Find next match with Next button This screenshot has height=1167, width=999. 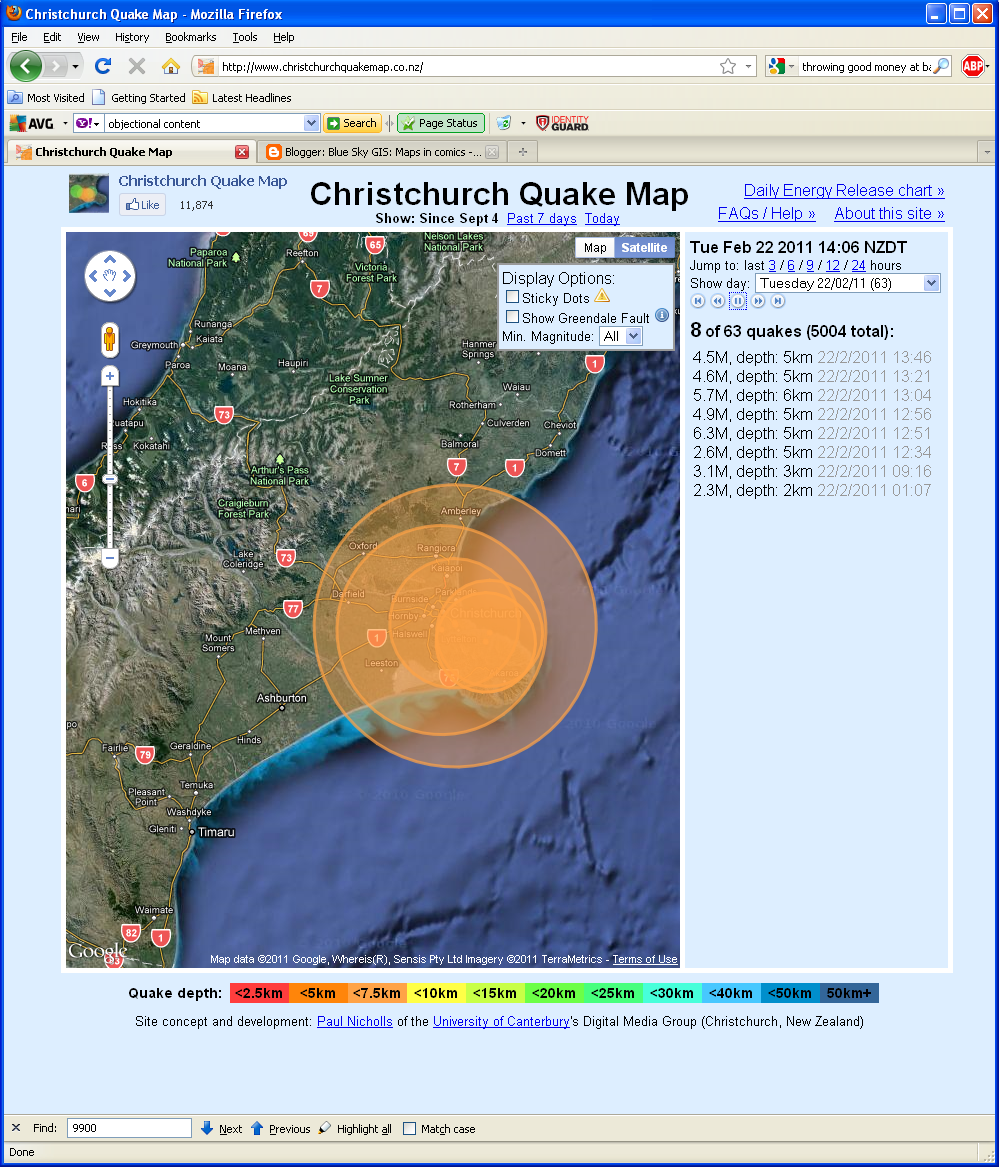tap(222, 1128)
